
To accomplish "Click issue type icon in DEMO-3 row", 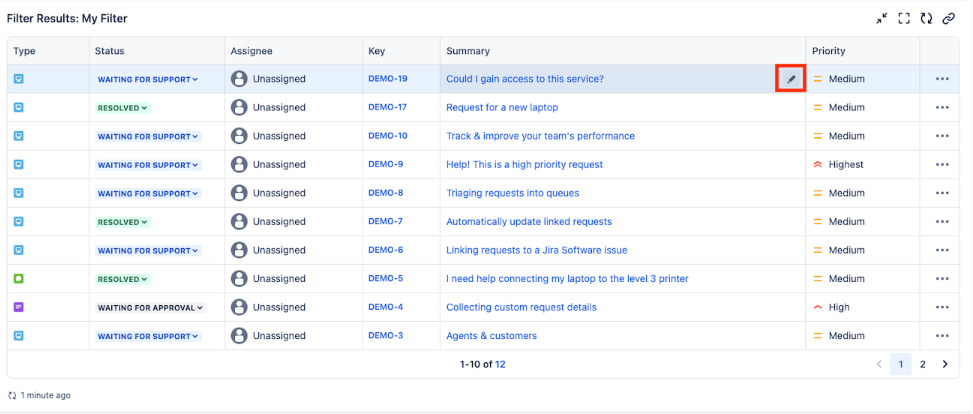I will pyautogui.click(x=19, y=336).
